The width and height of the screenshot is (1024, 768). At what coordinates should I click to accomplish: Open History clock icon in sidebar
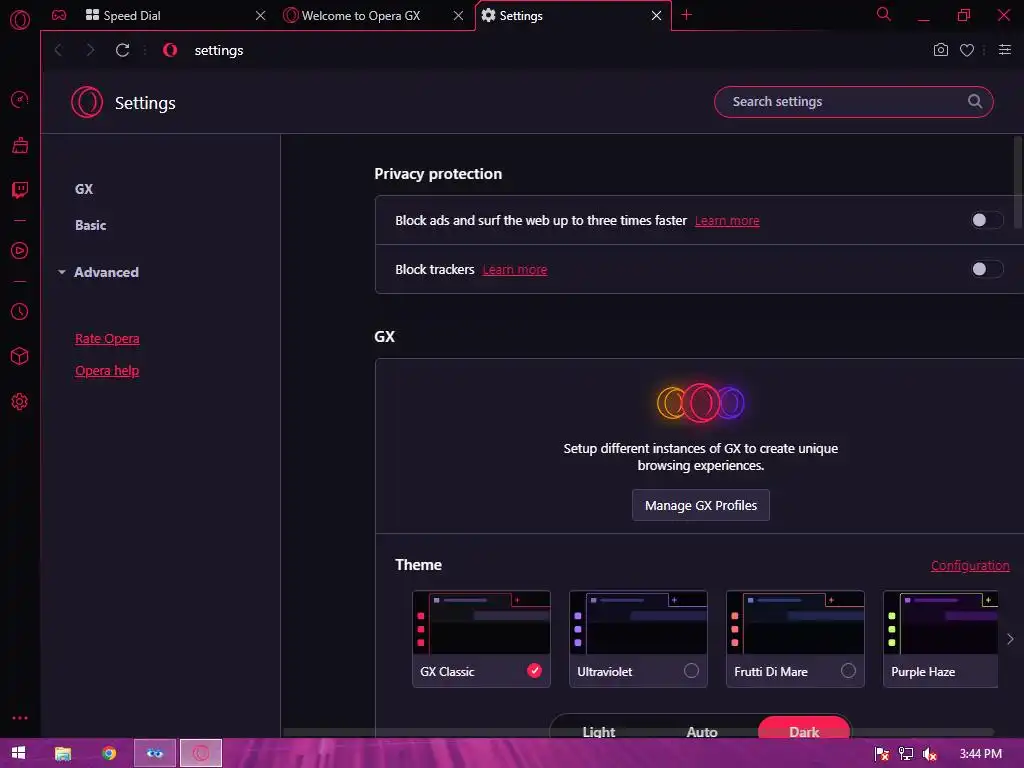(x=20, y=312)
